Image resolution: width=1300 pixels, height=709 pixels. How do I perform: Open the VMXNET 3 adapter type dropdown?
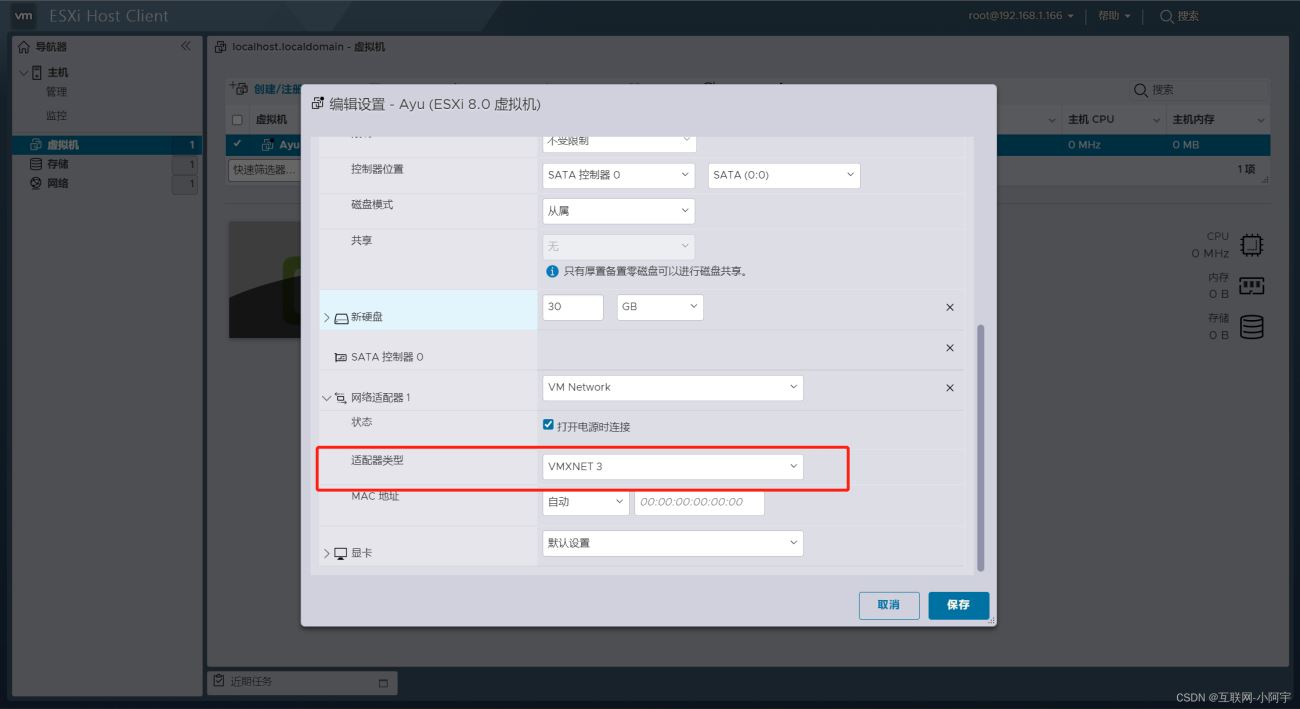point(673,466)
